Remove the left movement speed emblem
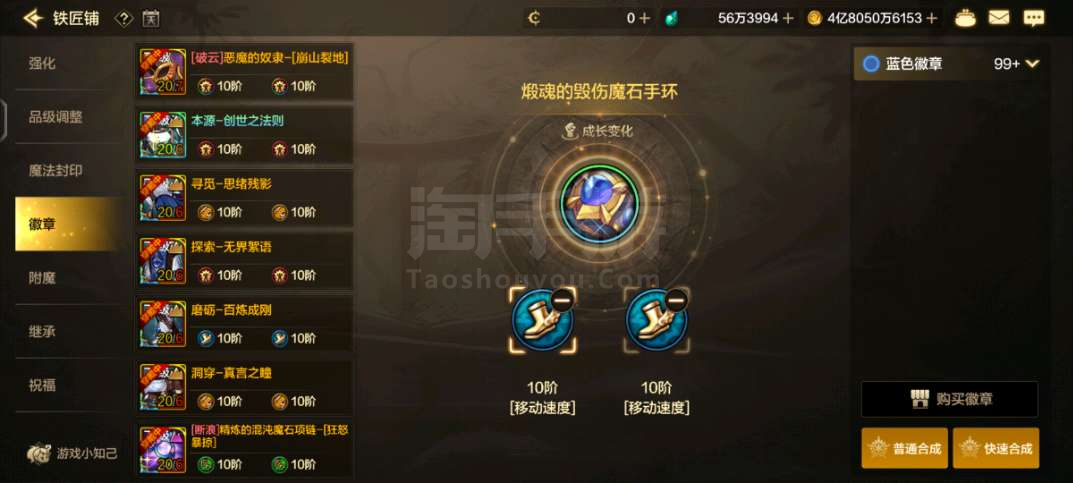Screen dimensions: 1073x483 [x=561, y=300]
